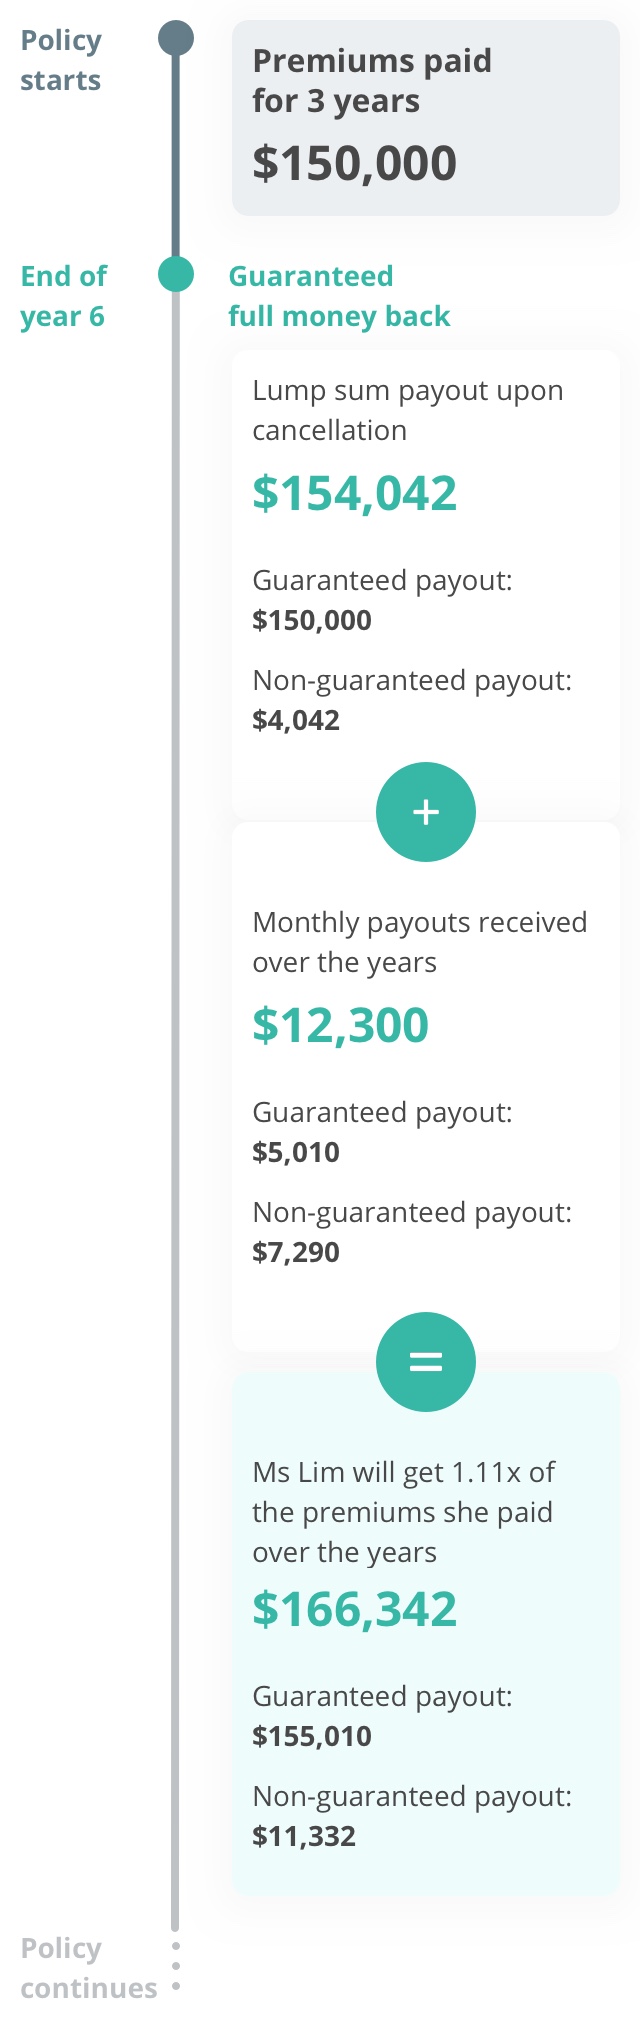The height and width of the screenshot is (2028, 640).
Task: Click the $5,010 guaranteed payout value
Action: (x=296, y=1152)
